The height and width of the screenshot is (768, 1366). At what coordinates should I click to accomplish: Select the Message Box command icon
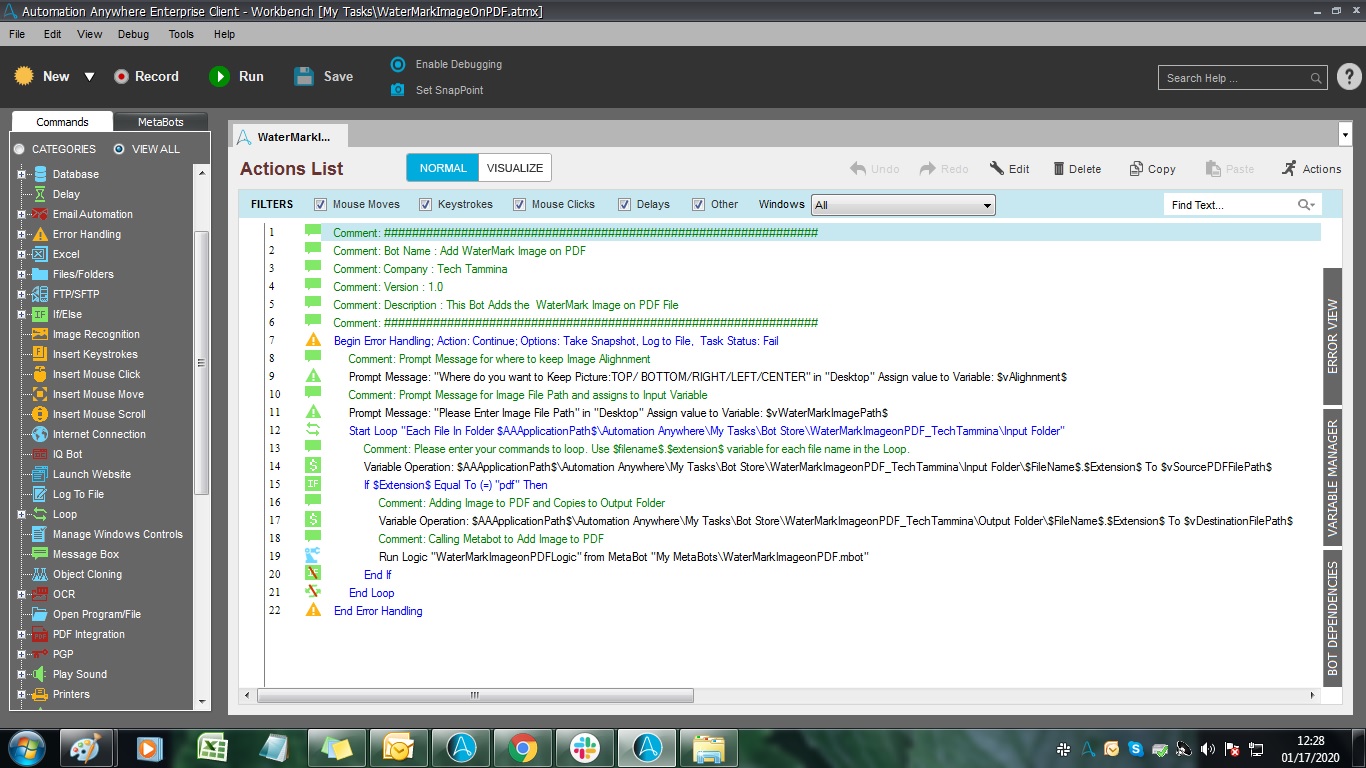(40, 554)
